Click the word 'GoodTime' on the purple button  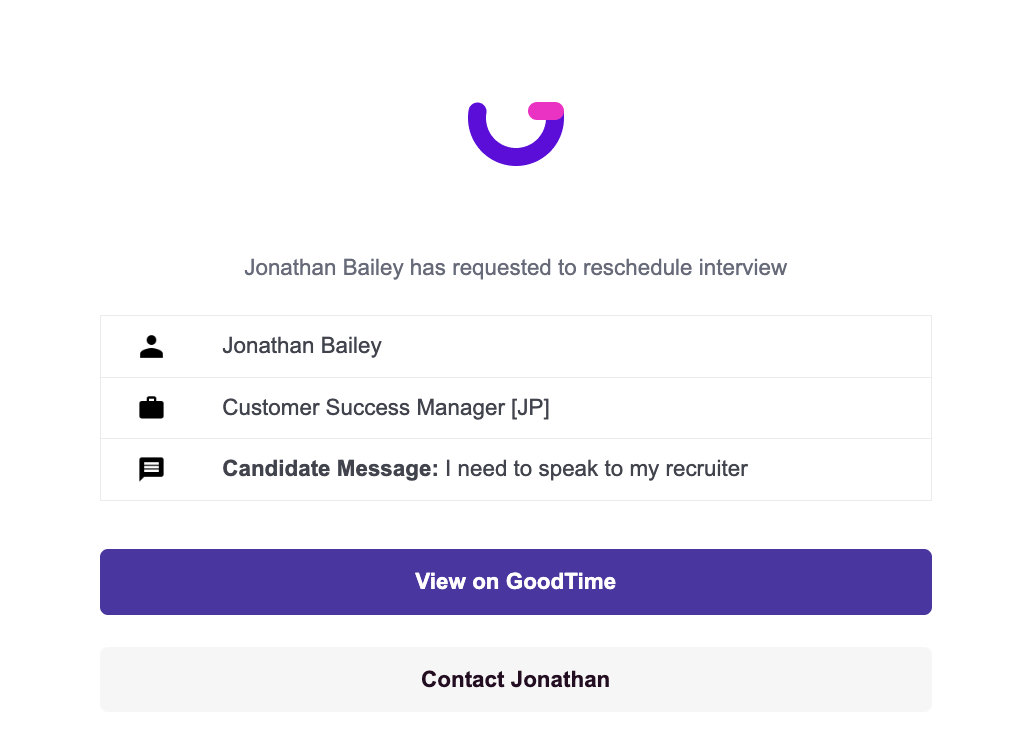561,582
